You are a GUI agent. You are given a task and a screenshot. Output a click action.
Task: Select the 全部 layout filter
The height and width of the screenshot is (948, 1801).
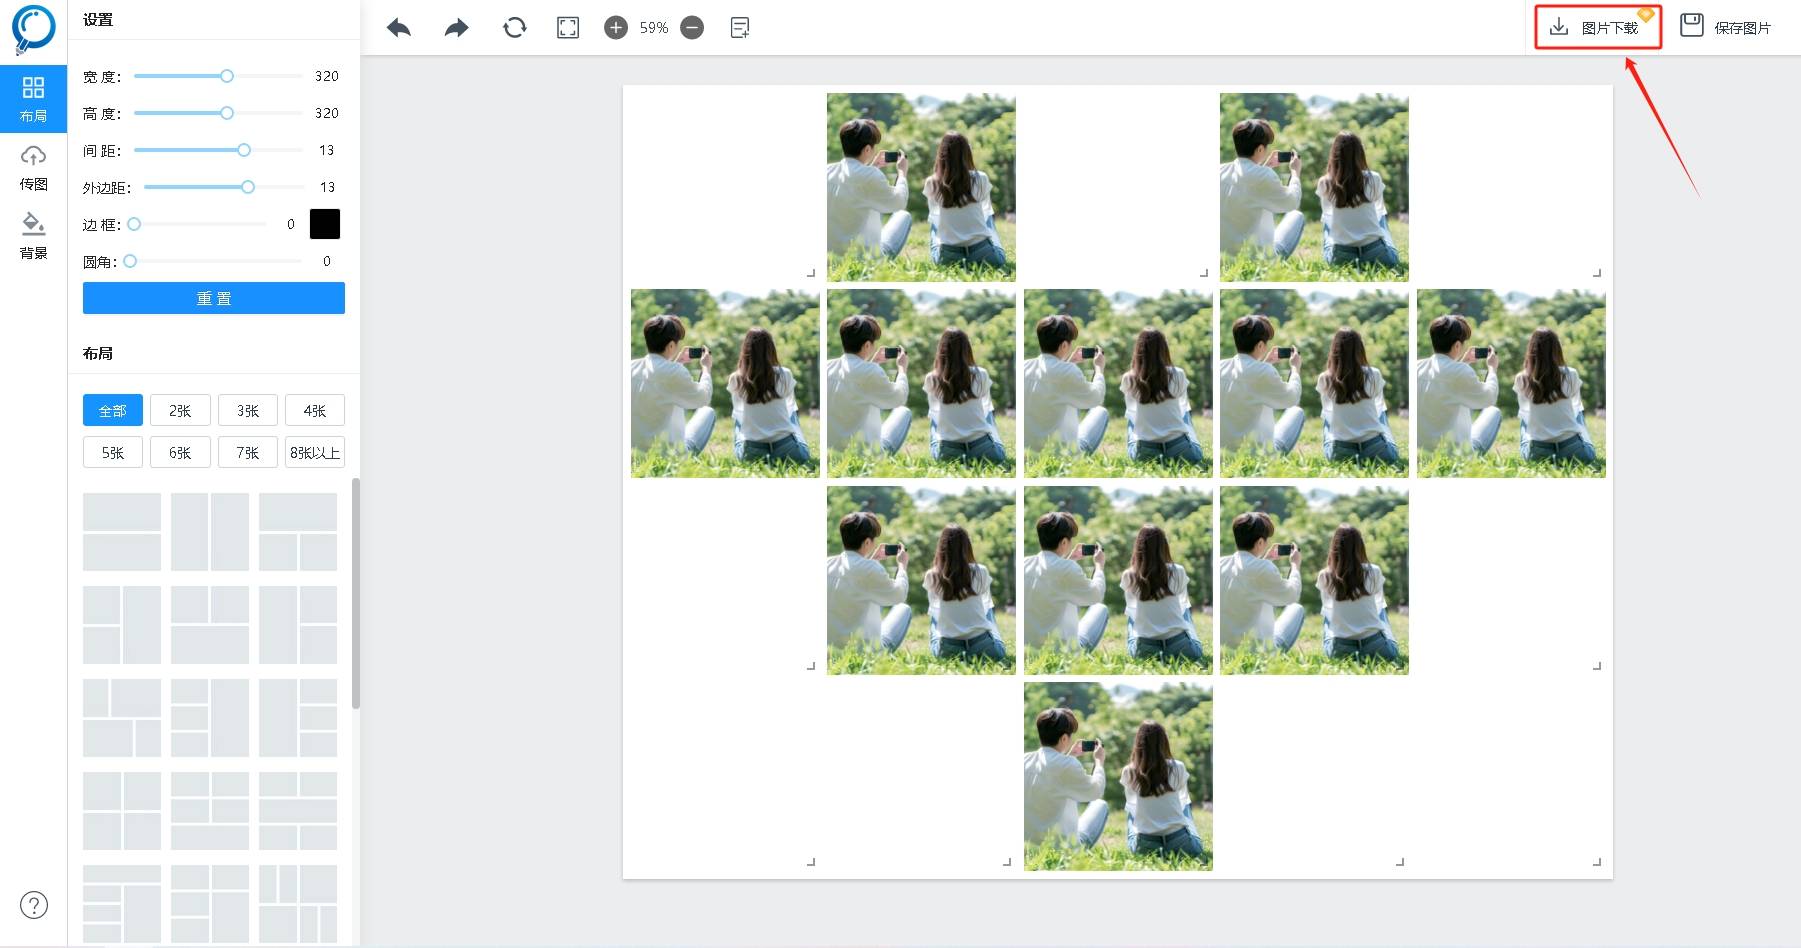(113, 411)
